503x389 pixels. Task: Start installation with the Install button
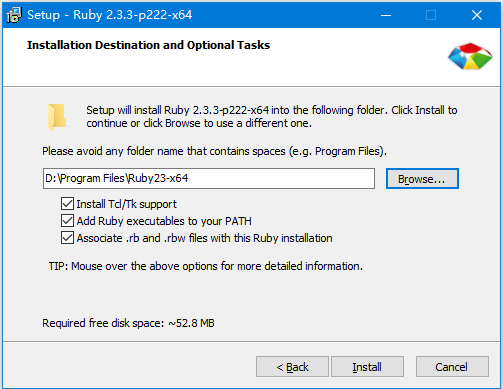click(367, 367)
